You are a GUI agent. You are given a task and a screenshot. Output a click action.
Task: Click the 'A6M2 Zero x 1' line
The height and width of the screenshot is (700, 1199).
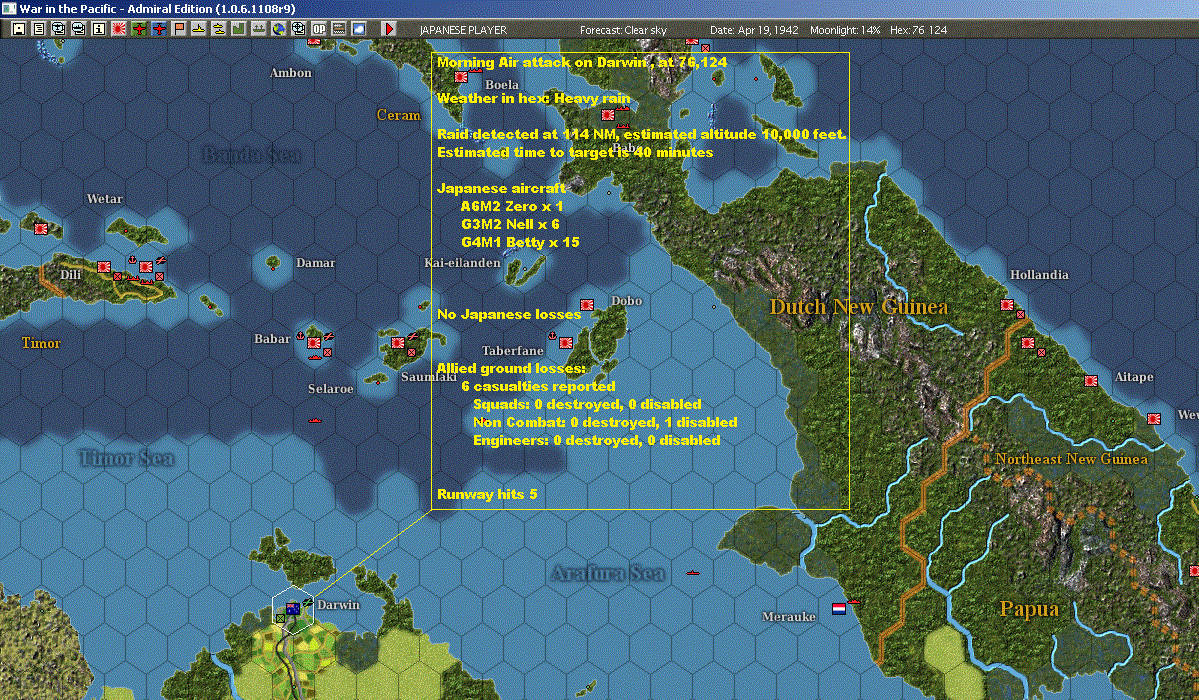(512, 206)
